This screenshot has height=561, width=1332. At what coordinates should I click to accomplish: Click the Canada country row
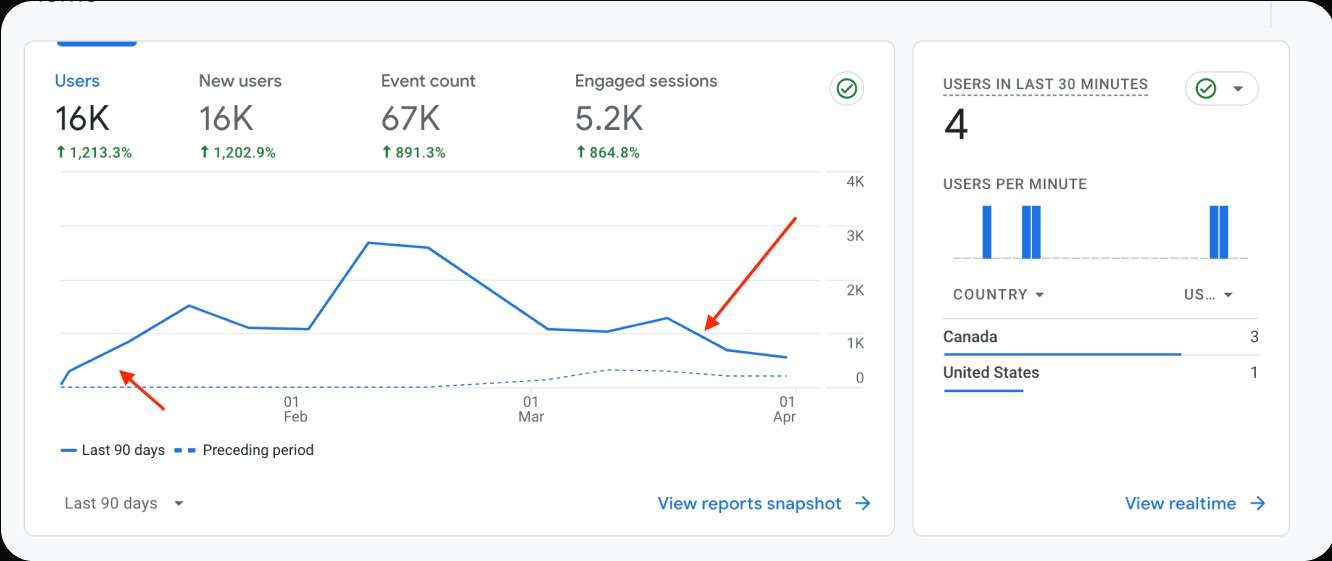pos(1100,337)
